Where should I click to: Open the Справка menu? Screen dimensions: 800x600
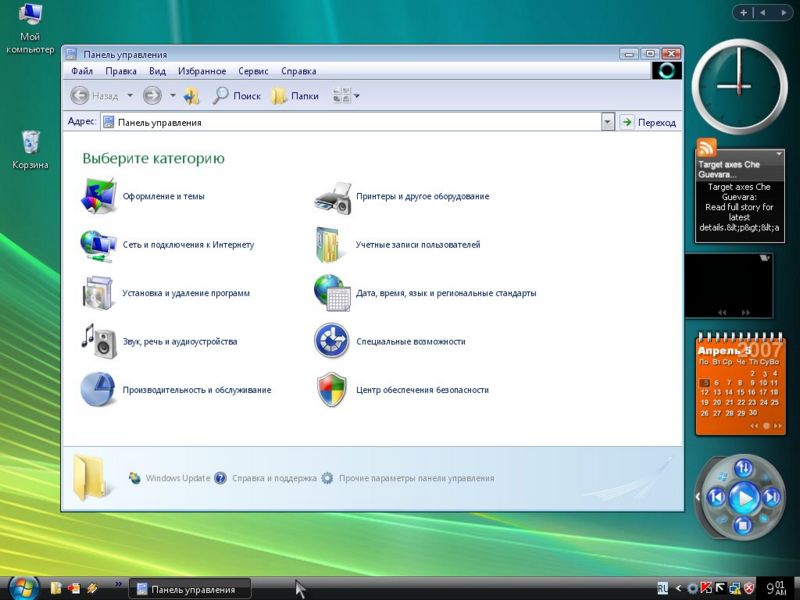pyautogui.click(x=298, y=71)
